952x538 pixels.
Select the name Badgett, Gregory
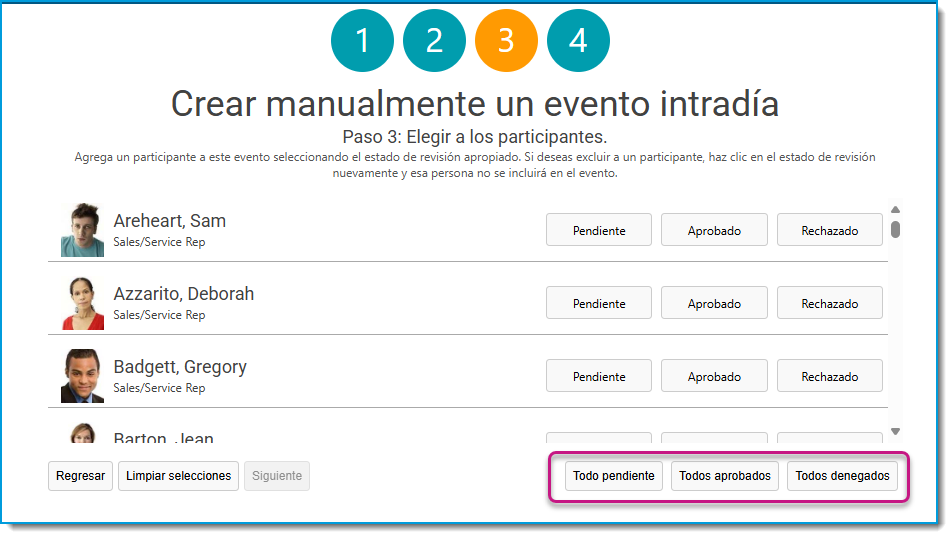[180, 367]
